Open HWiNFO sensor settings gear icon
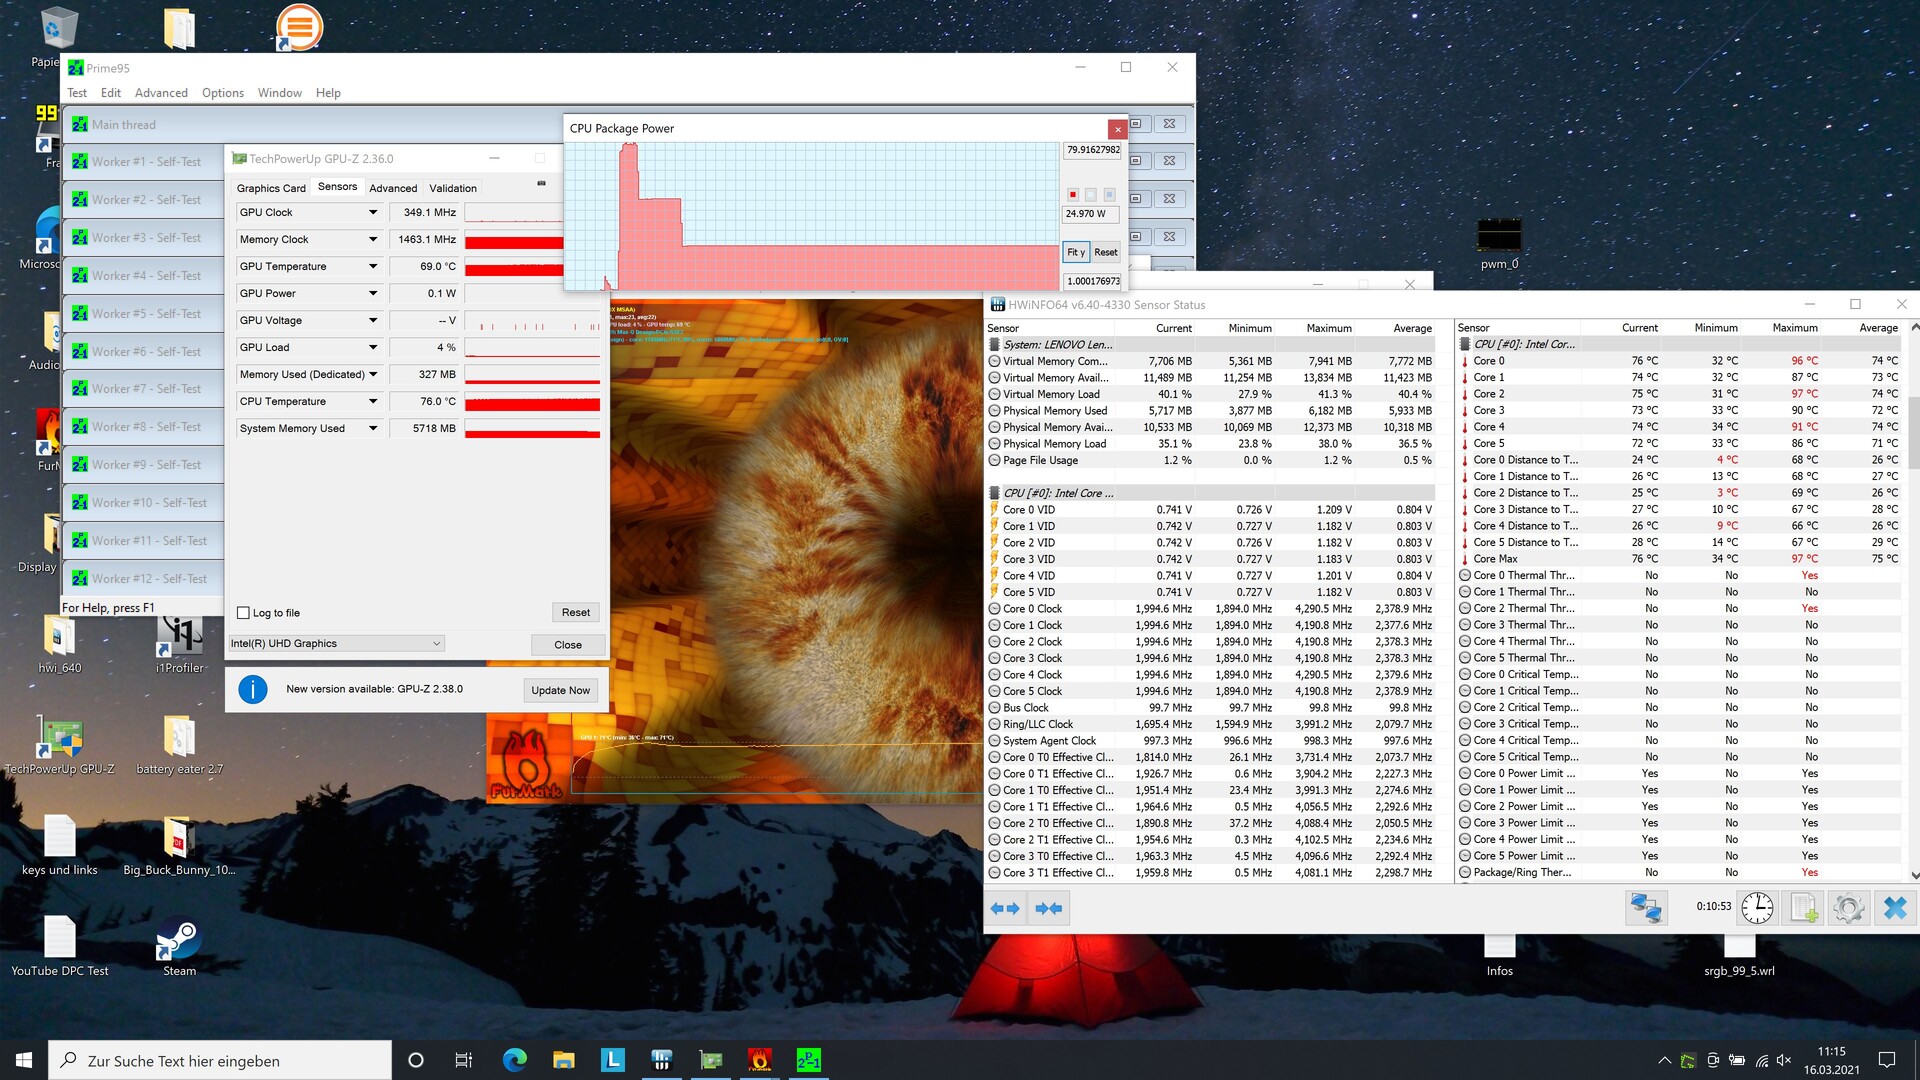The height and width of the screenshot is (1080, 1920). [x=1848, y=908]
